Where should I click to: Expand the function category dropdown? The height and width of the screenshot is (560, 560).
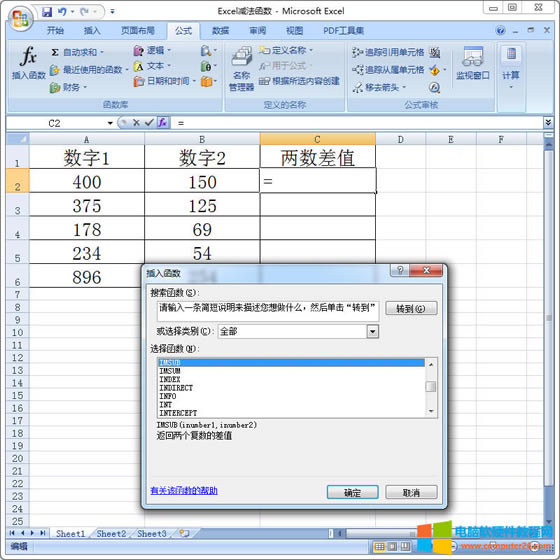[372, 331]
